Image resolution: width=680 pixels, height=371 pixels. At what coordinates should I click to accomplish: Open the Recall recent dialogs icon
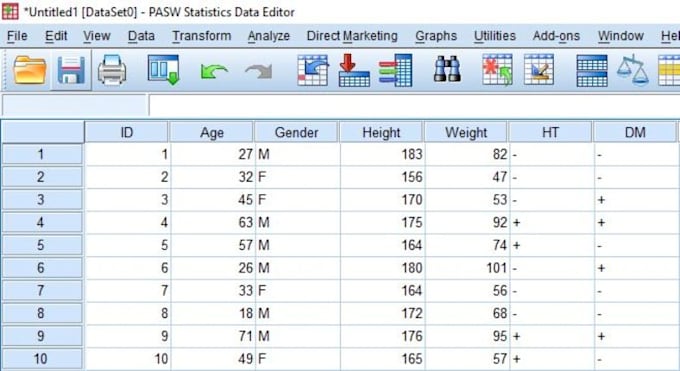pos(163,69)
